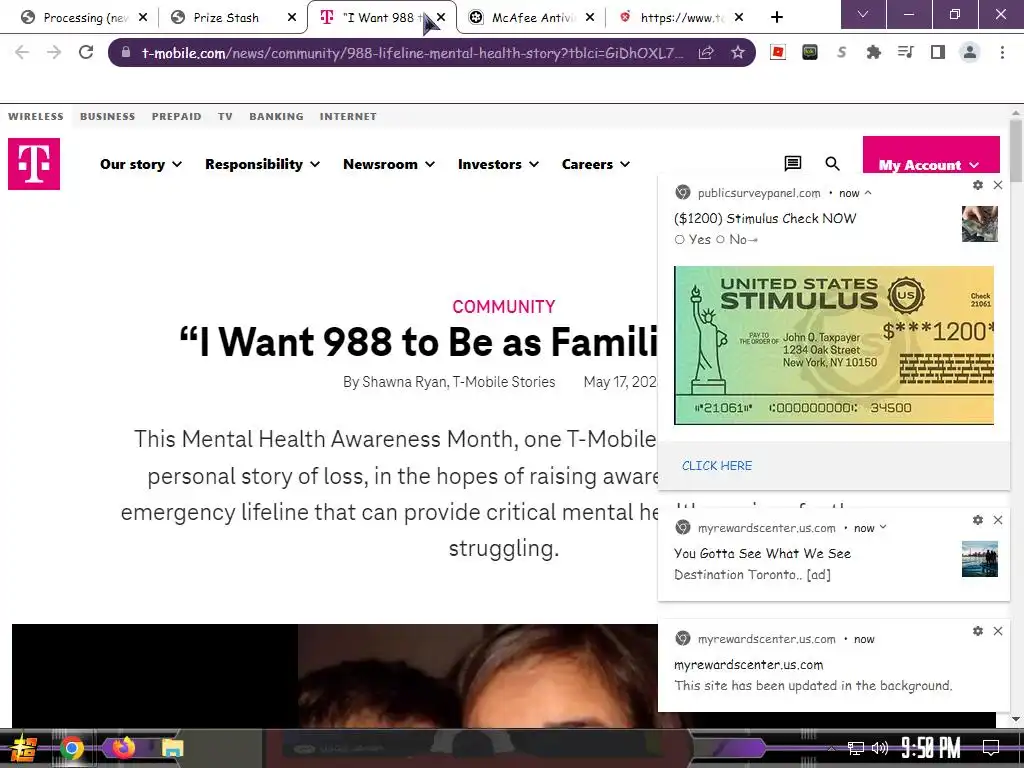Image resolution: width=1024 pixels, height=768 pixels.
Task: Click the browser forward arrow
Action: pyautogui.click(x=54, y=52)
